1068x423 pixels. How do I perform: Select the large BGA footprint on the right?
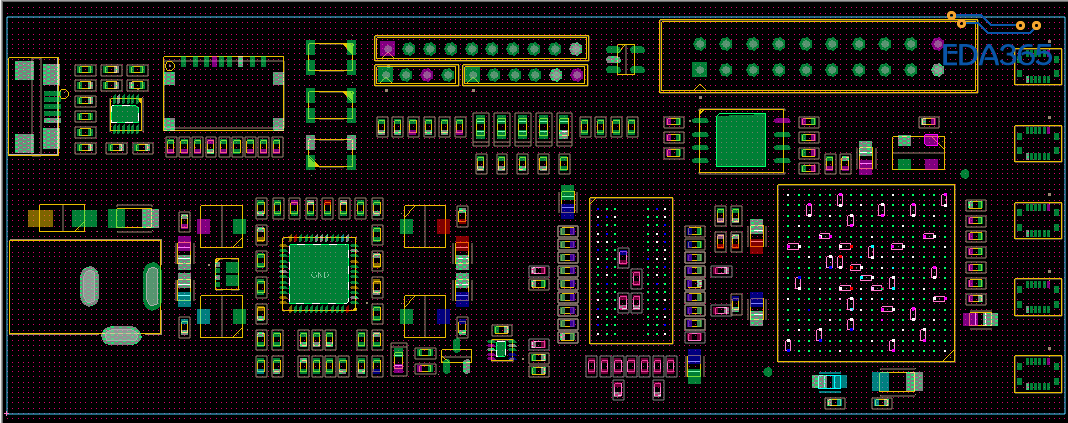tap(866, 272)
